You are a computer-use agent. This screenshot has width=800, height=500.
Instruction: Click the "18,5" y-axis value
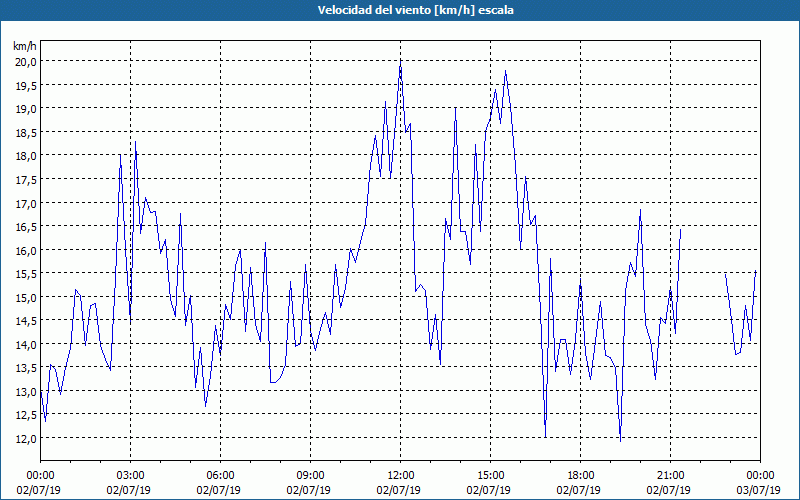pos(27,133)
